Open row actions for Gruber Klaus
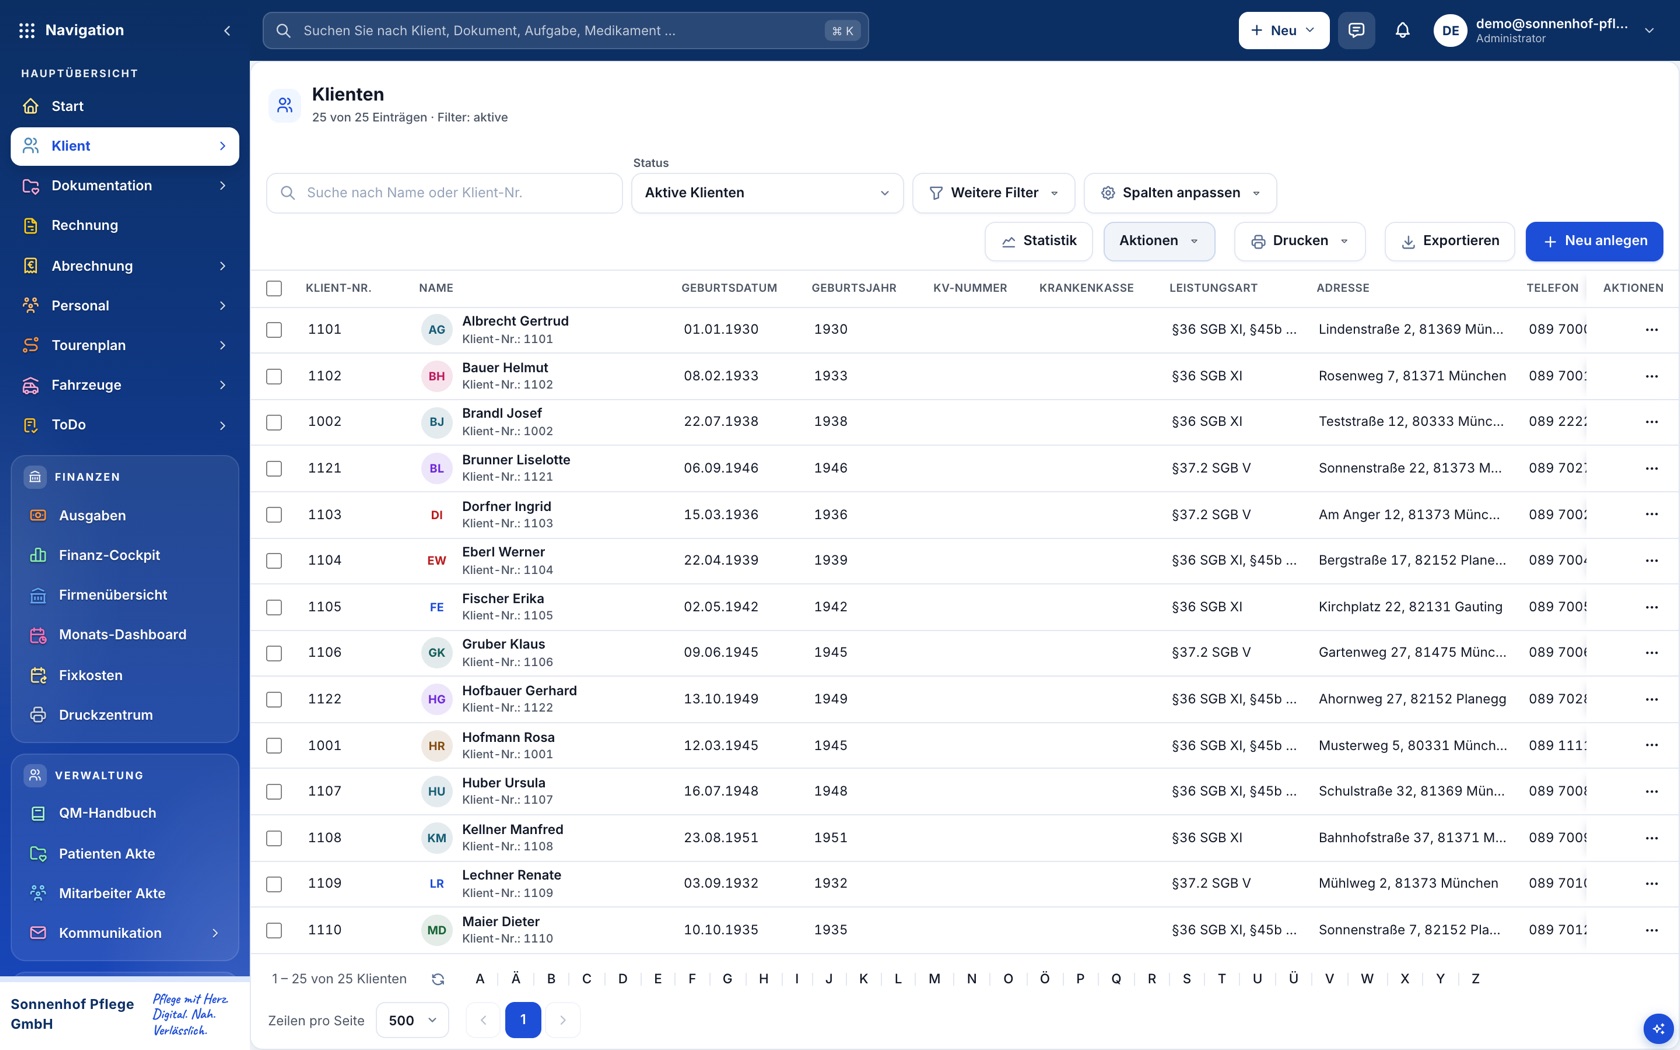This screenshot has width=1680, height=1050. 1651,653
